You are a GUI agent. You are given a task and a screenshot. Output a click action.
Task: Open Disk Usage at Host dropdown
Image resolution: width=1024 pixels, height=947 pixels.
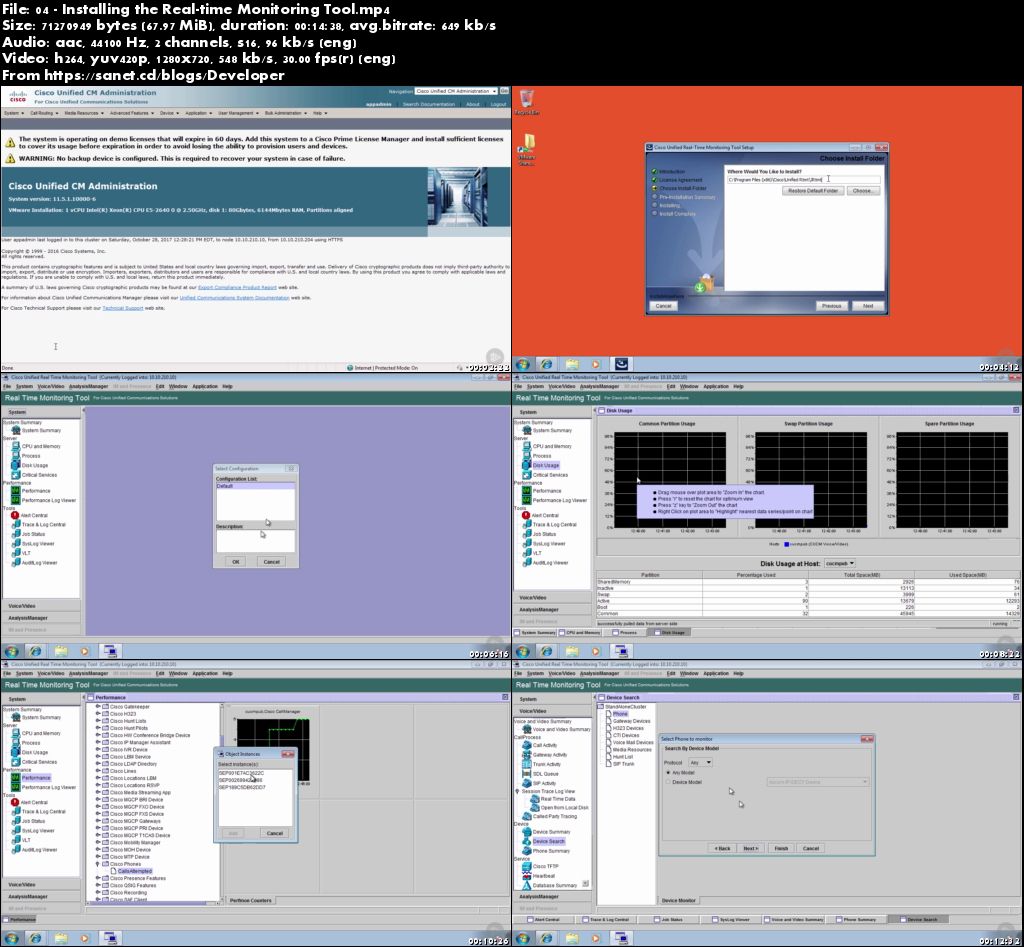tap(839, 564)
